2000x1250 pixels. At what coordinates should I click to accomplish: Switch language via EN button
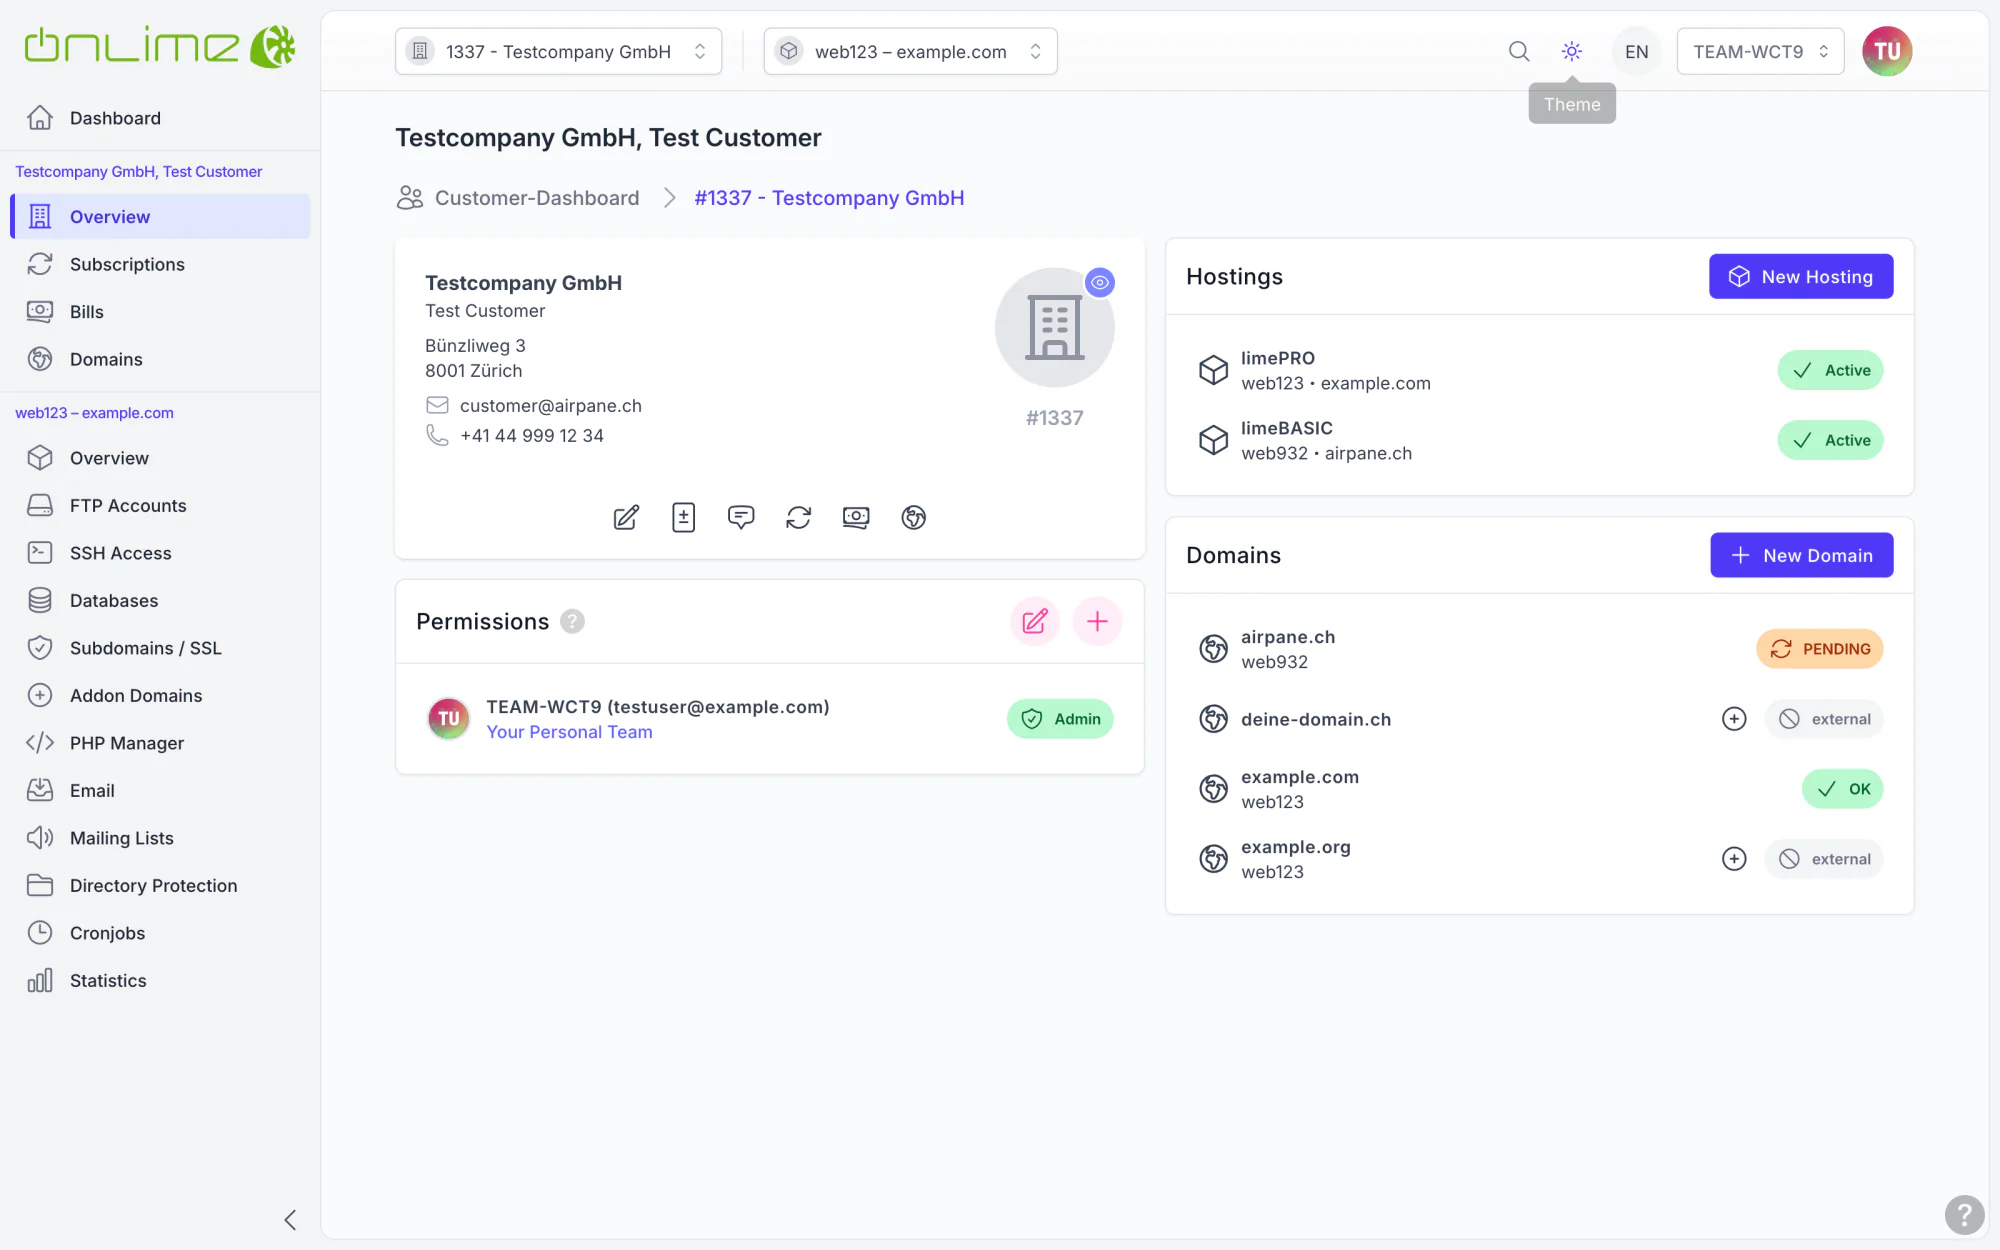point(1636,51)
